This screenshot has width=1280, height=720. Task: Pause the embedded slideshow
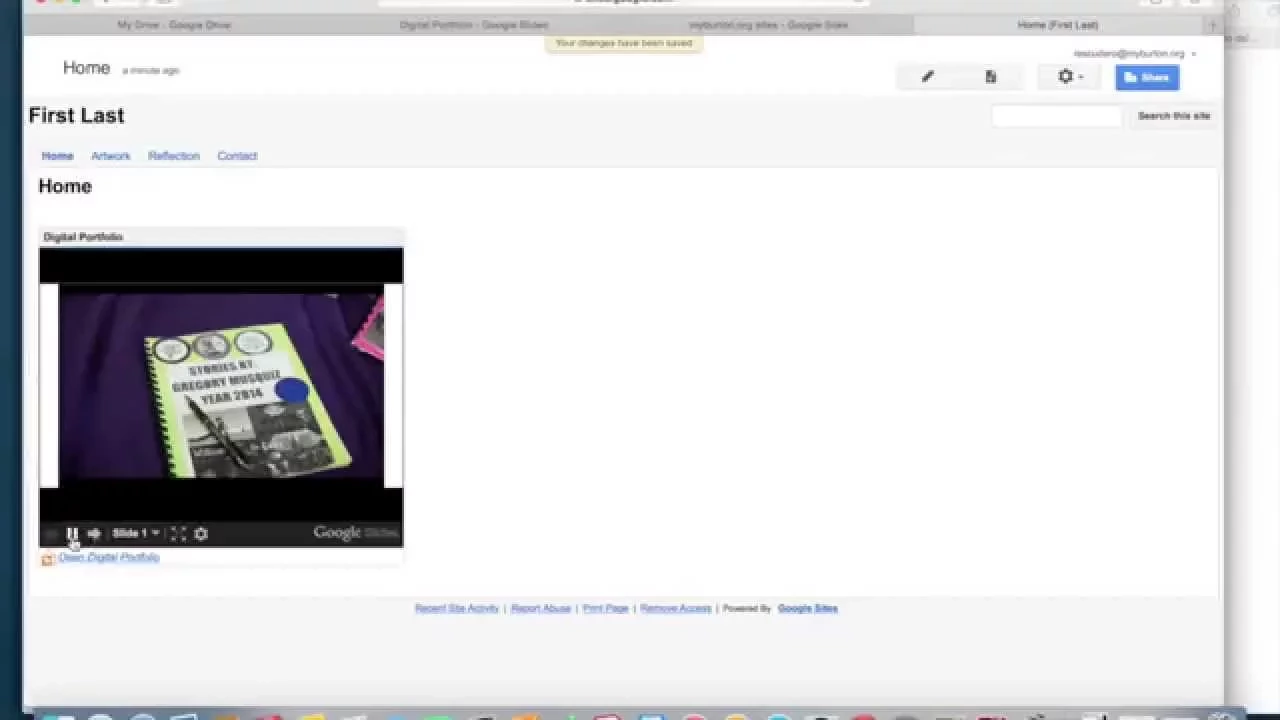point(72,534)
